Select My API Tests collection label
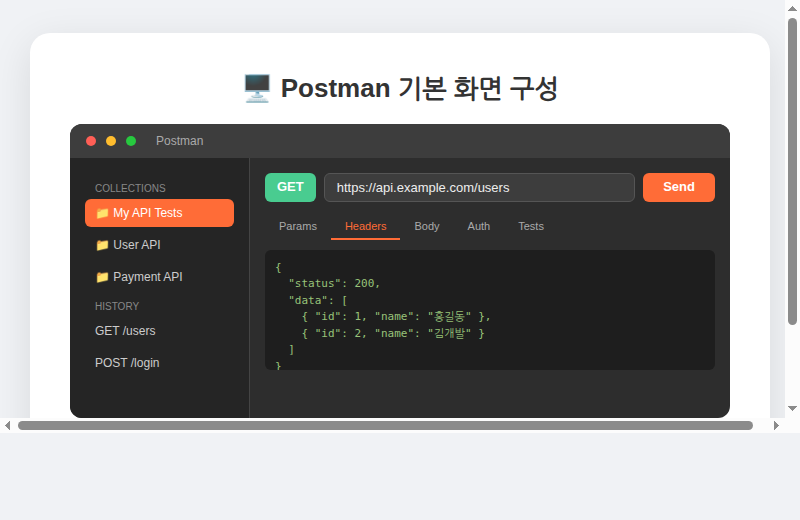Viewport: 800px width, 520px height. [147, 213]
